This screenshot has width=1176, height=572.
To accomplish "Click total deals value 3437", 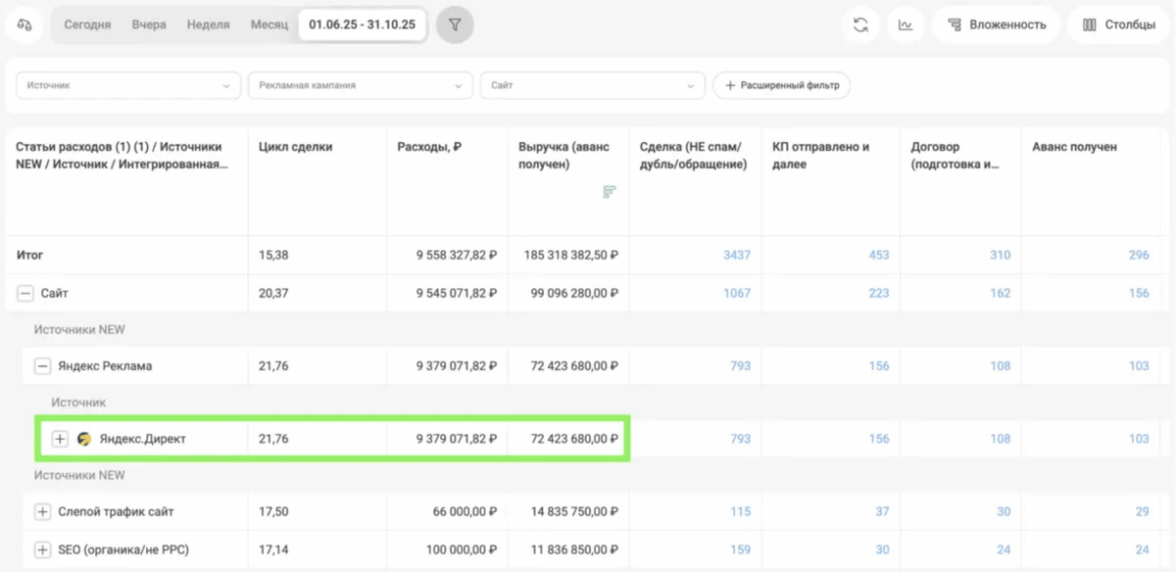I will [x=736, y=255].
